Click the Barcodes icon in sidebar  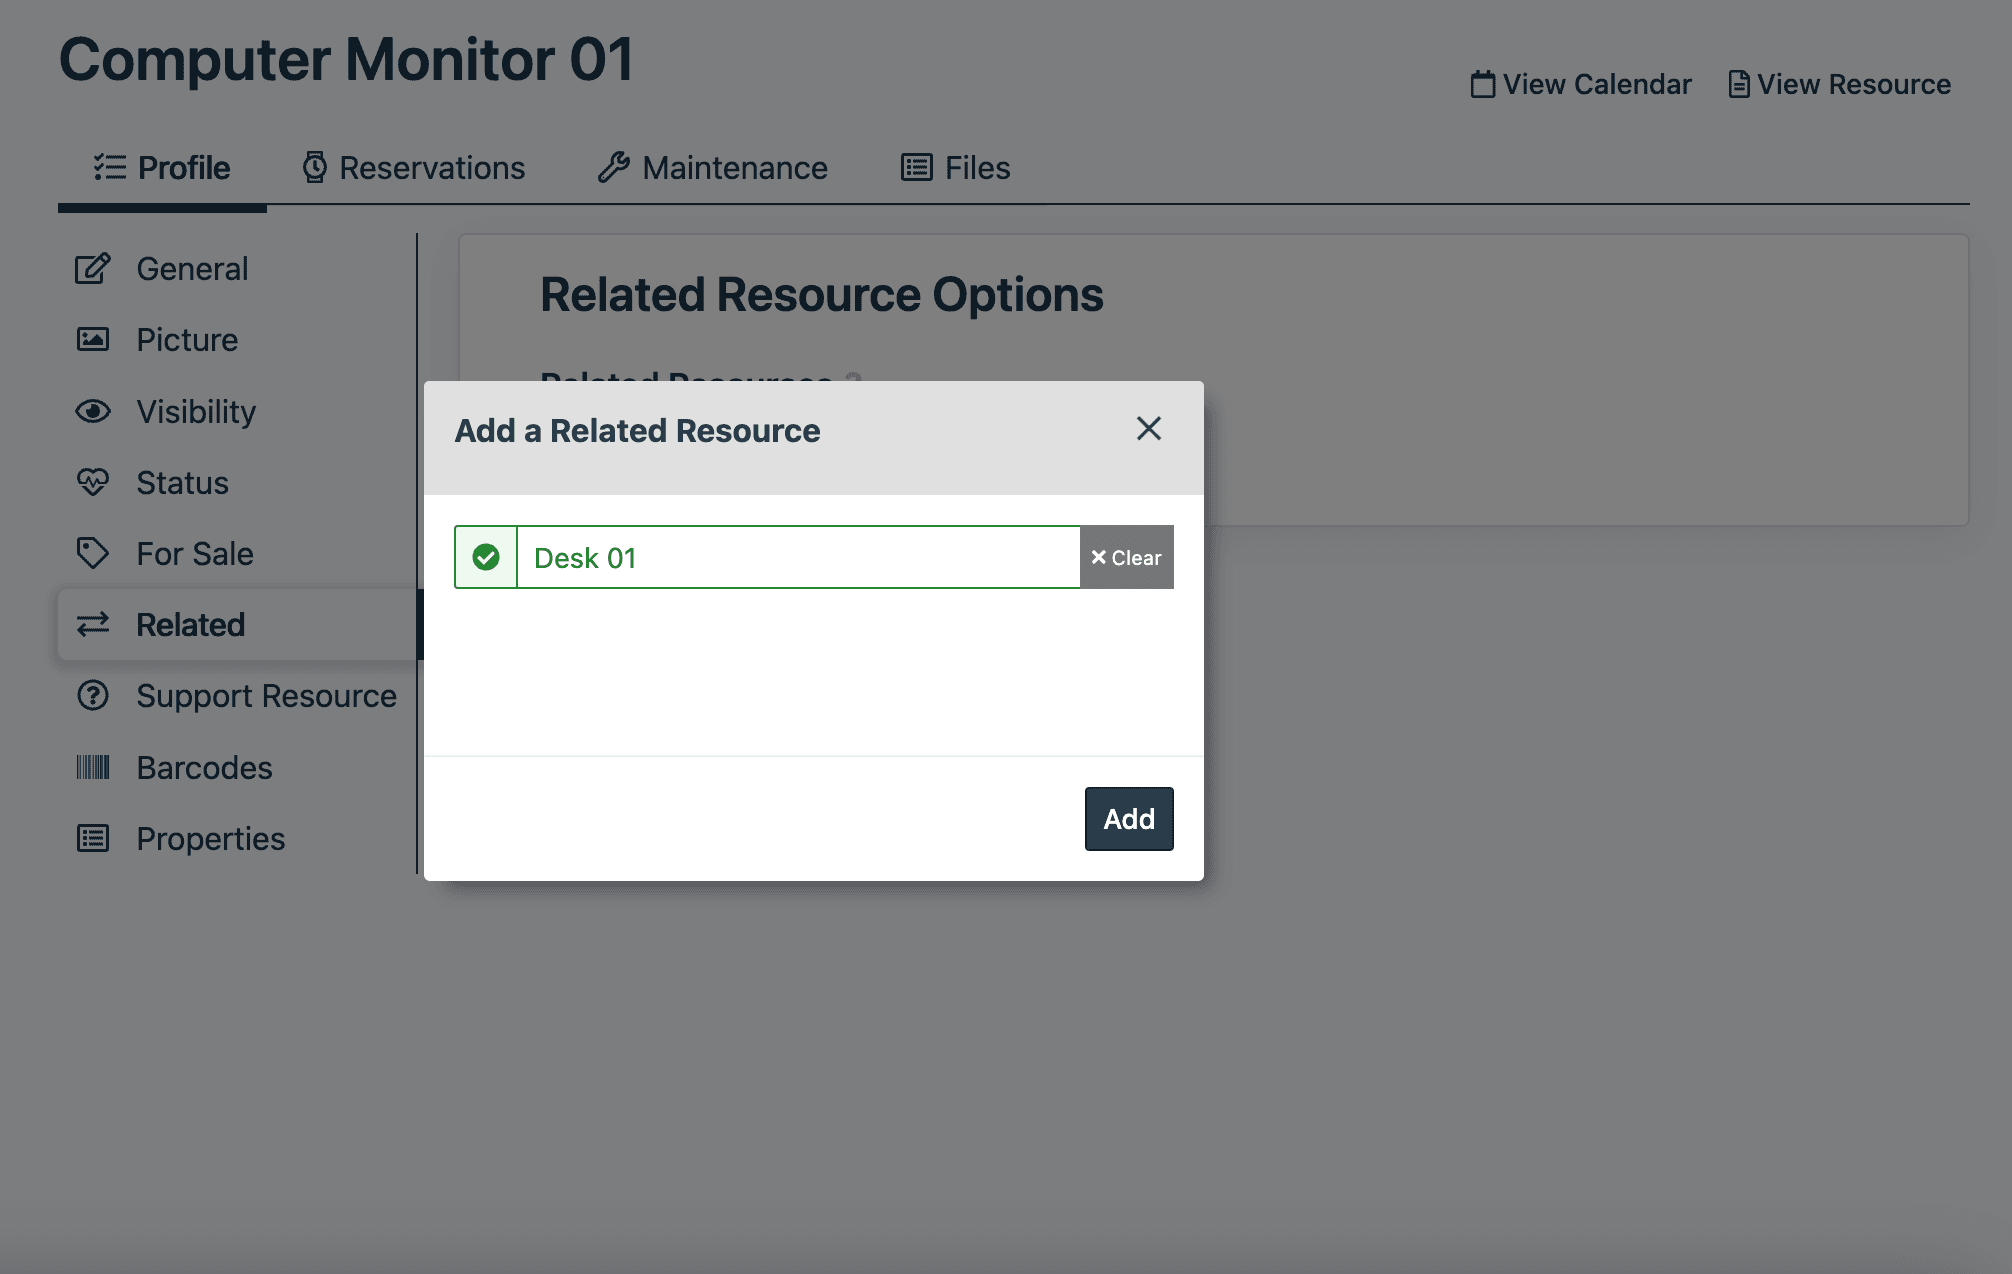(x=92, y=767)
